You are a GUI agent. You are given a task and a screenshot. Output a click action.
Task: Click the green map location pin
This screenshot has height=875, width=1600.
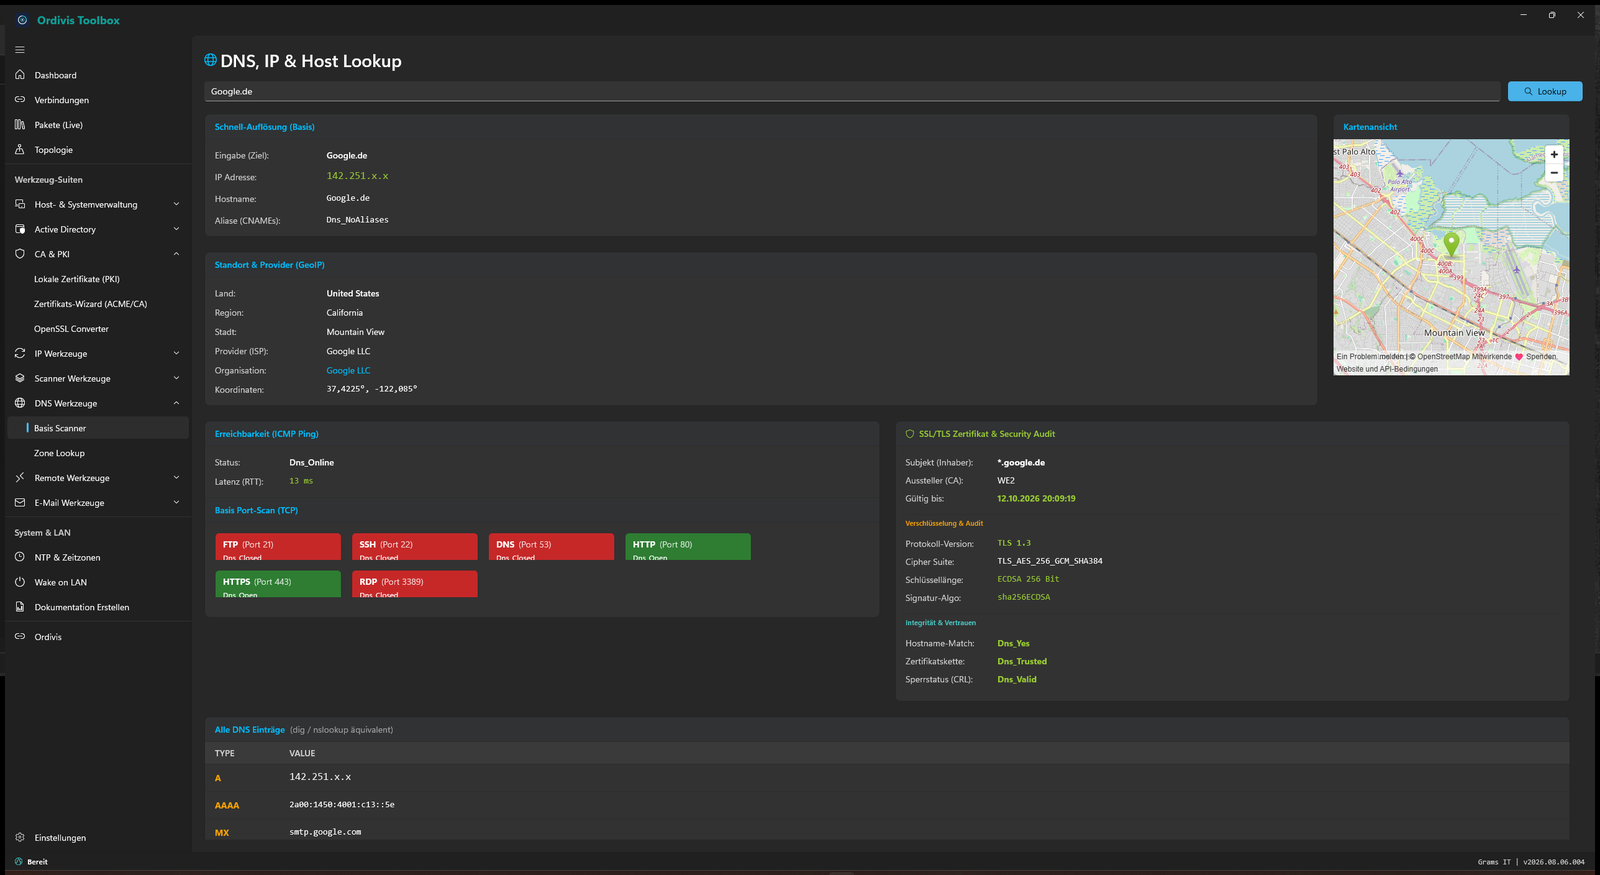(1451, 243)
